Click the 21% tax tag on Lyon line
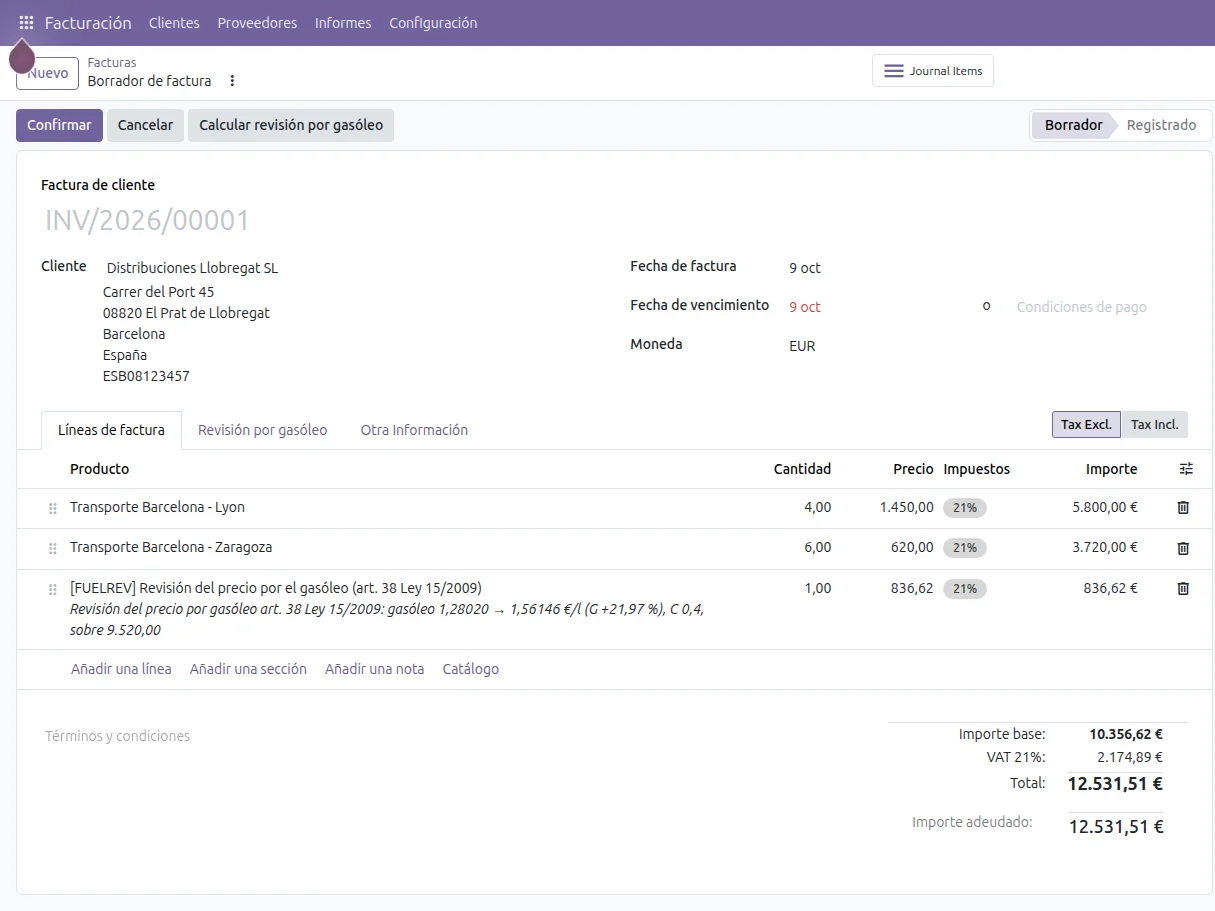Viewport: 1215px width, 911px height. pos(964,508)
